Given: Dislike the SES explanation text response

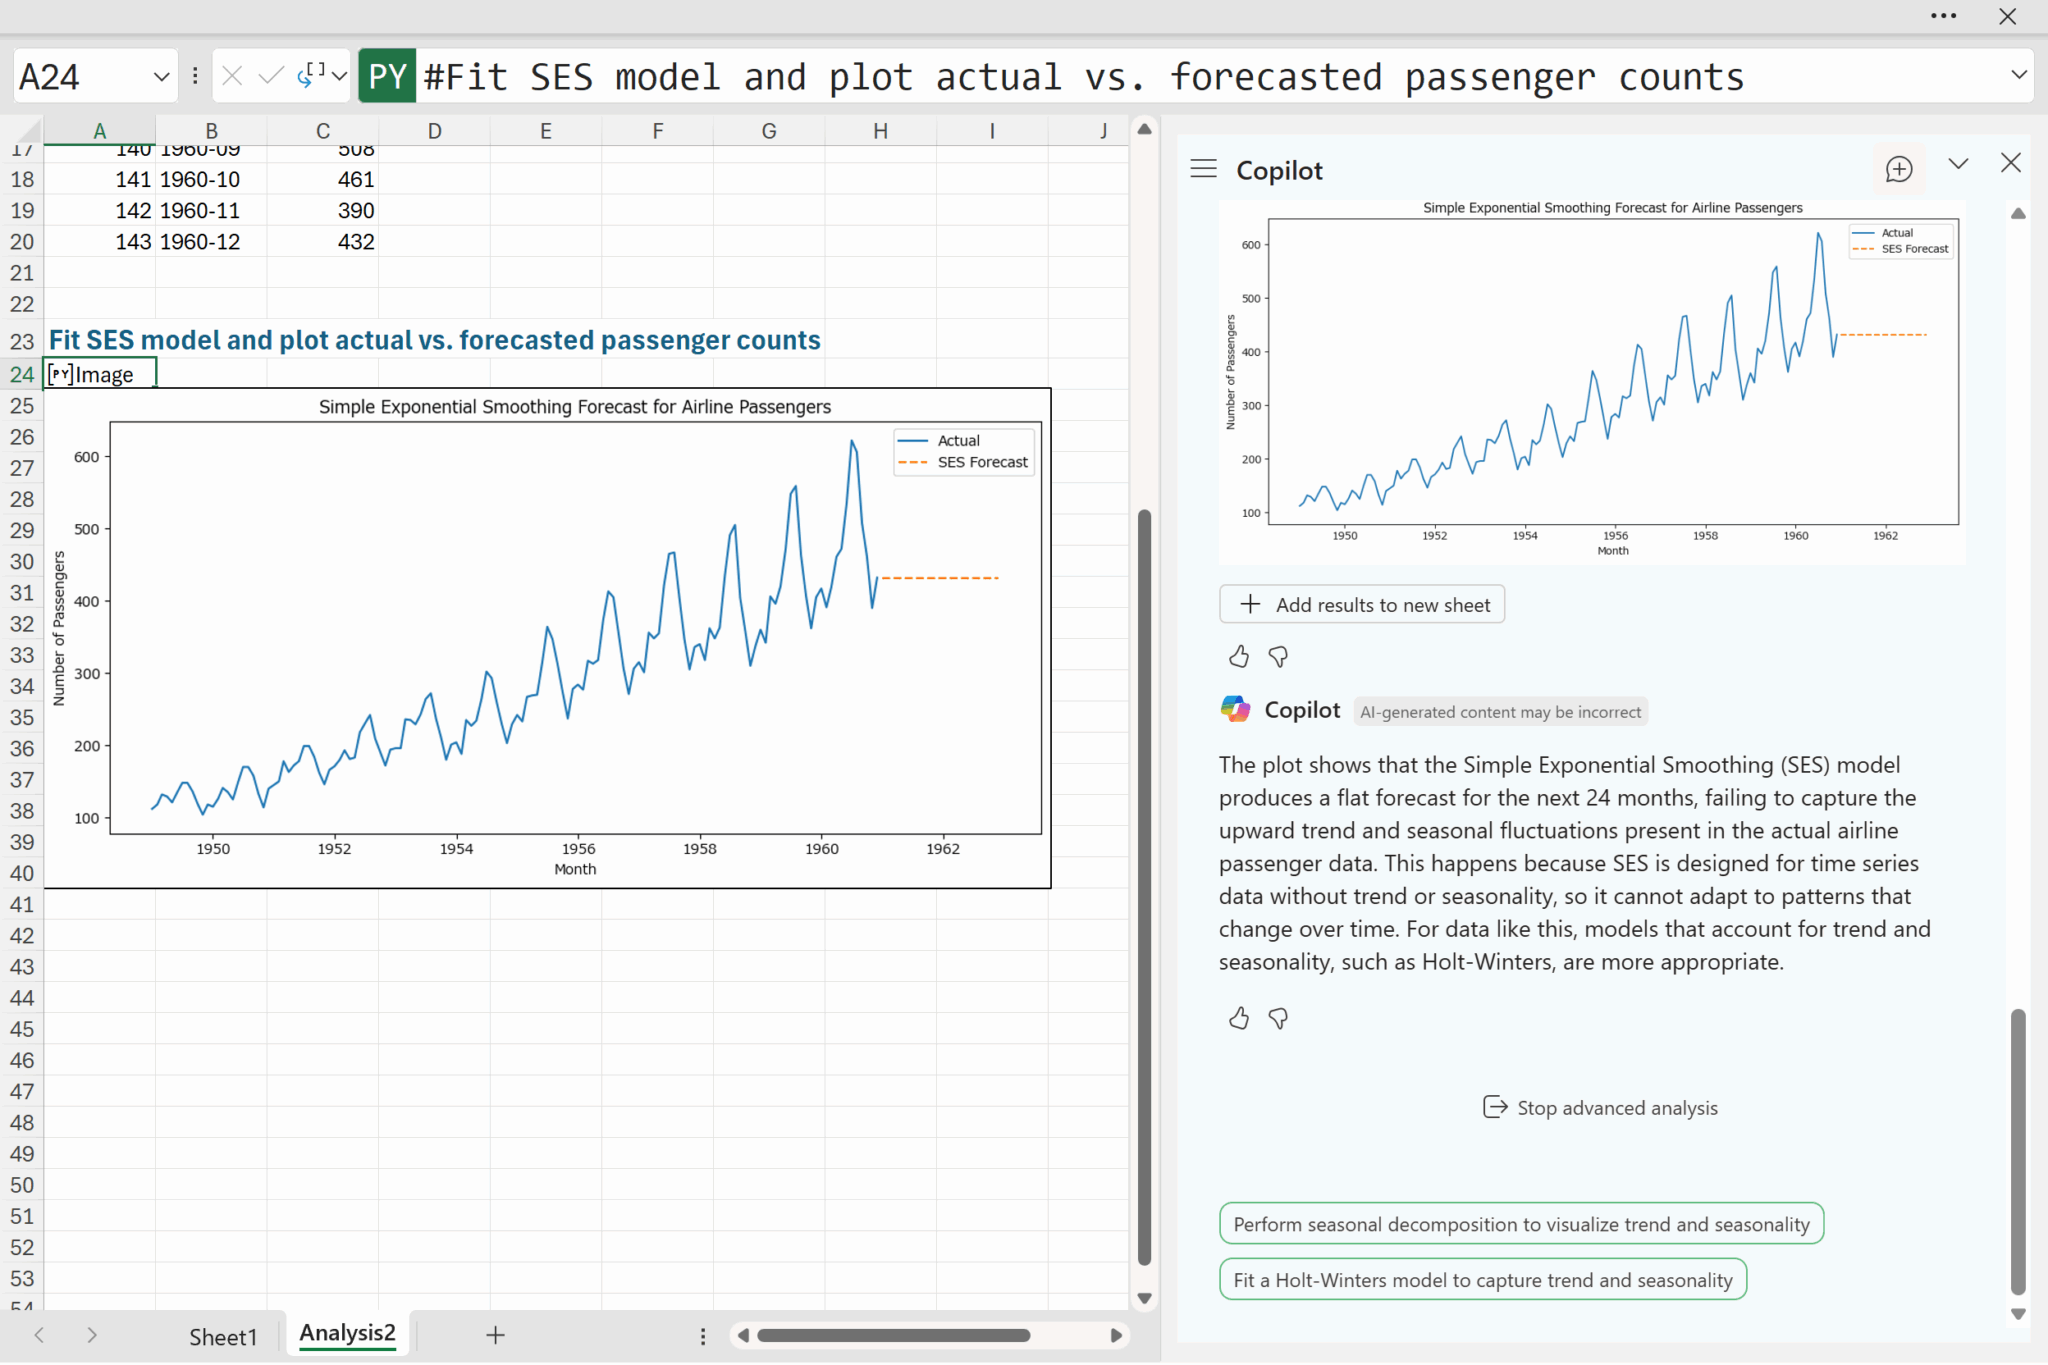Looking at the screenshot, I should pos(1278,1019).
